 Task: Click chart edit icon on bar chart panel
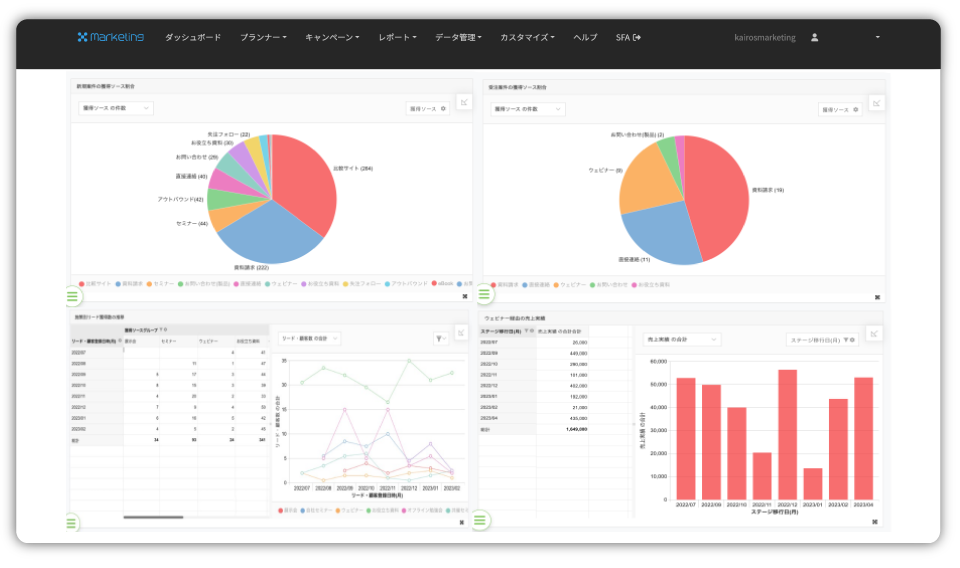(x=874, y=333)
